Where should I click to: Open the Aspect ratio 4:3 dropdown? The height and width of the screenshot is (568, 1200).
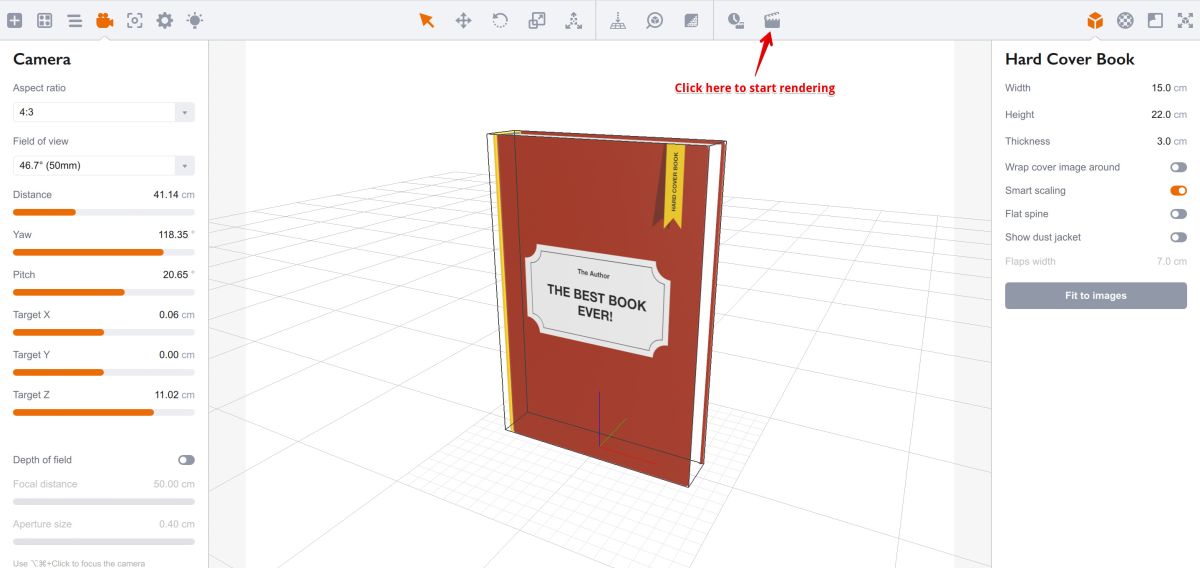pos(104,112)
